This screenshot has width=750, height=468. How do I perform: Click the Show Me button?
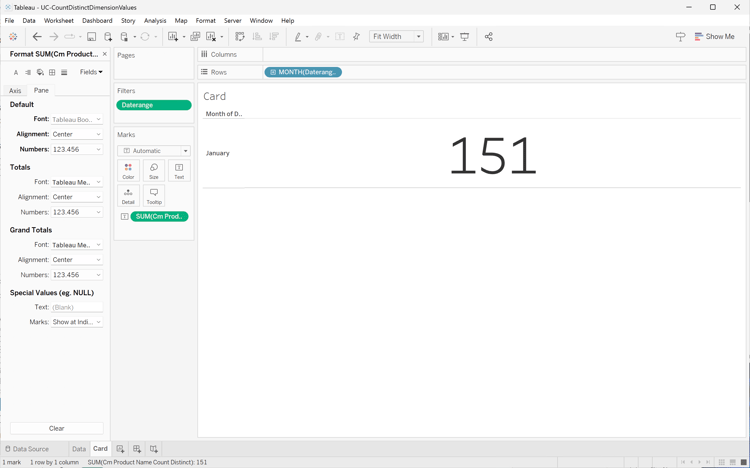coord(714,37)
